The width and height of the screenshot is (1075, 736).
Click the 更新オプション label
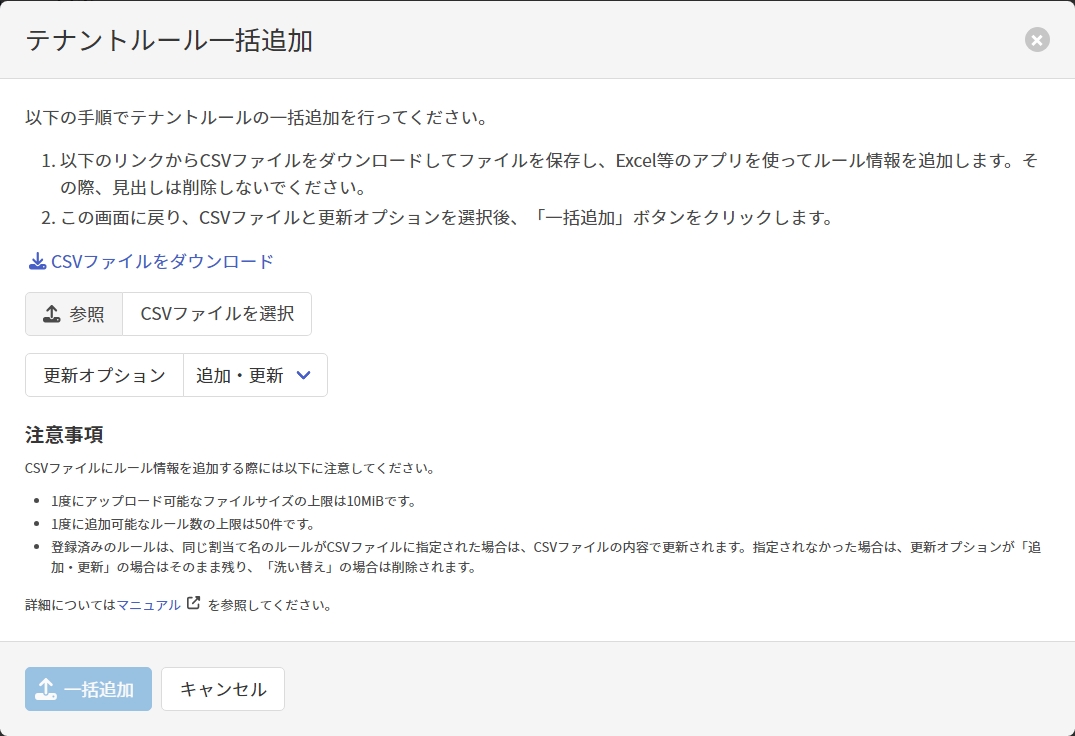pos(104,375)
